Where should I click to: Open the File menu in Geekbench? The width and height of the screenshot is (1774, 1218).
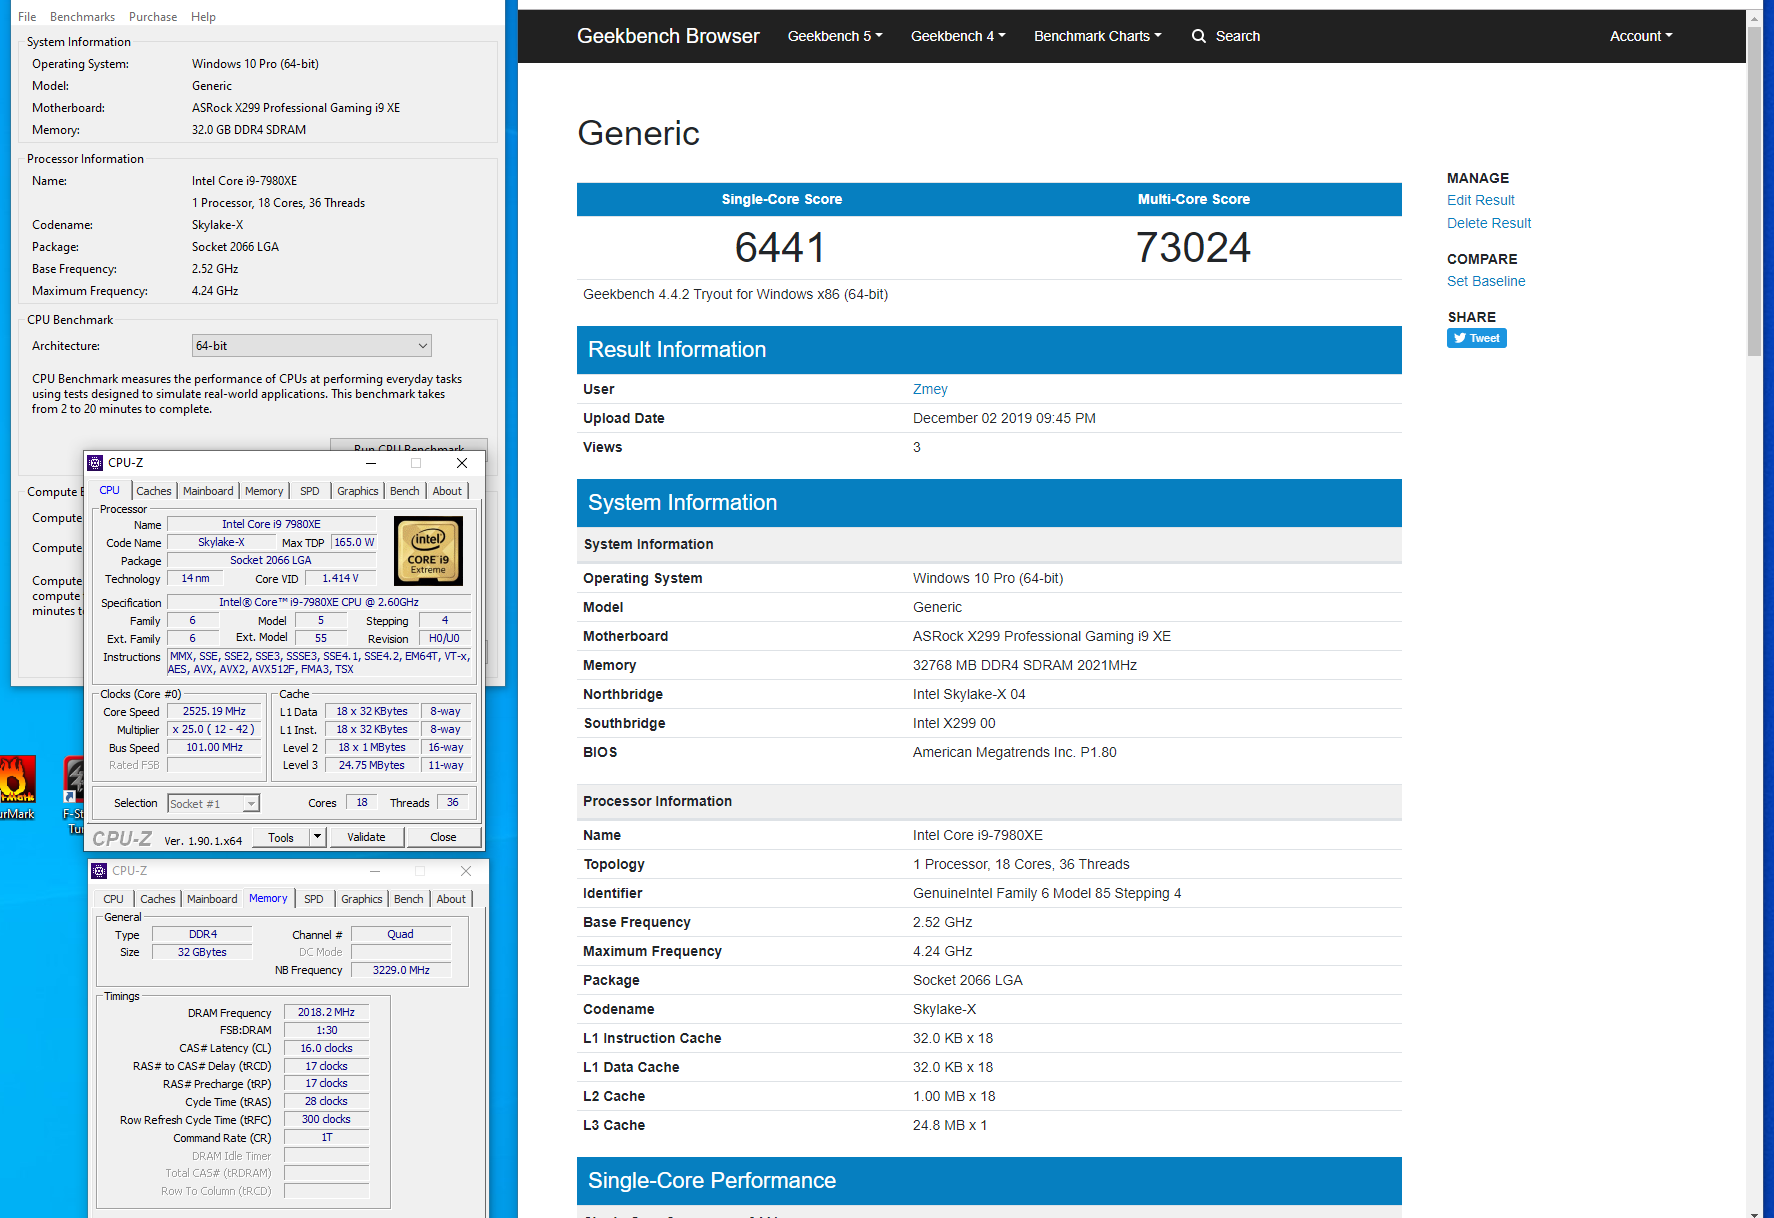coord(27,17)
